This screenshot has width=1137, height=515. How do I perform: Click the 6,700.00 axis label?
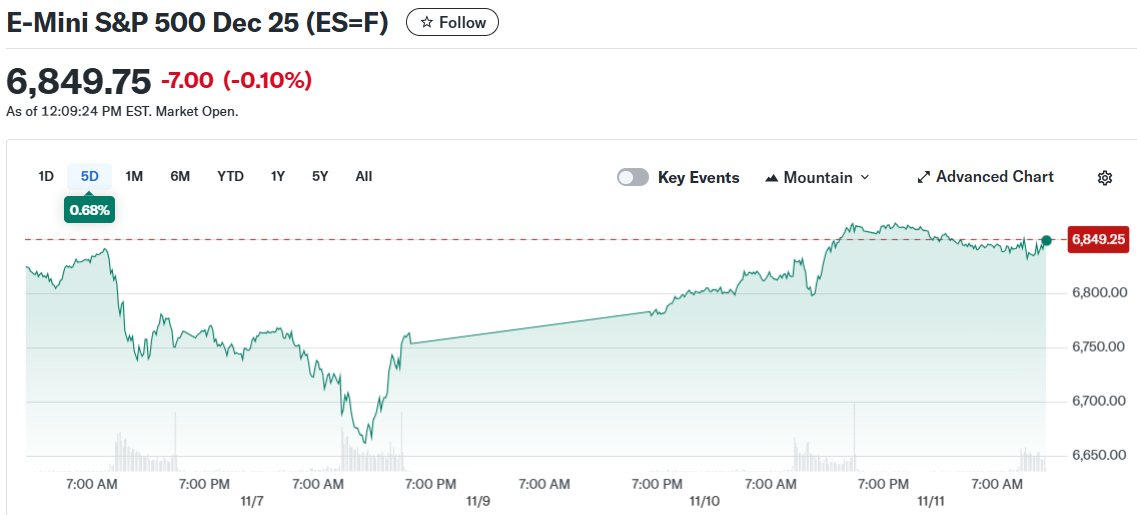(x=1099, y=401)
